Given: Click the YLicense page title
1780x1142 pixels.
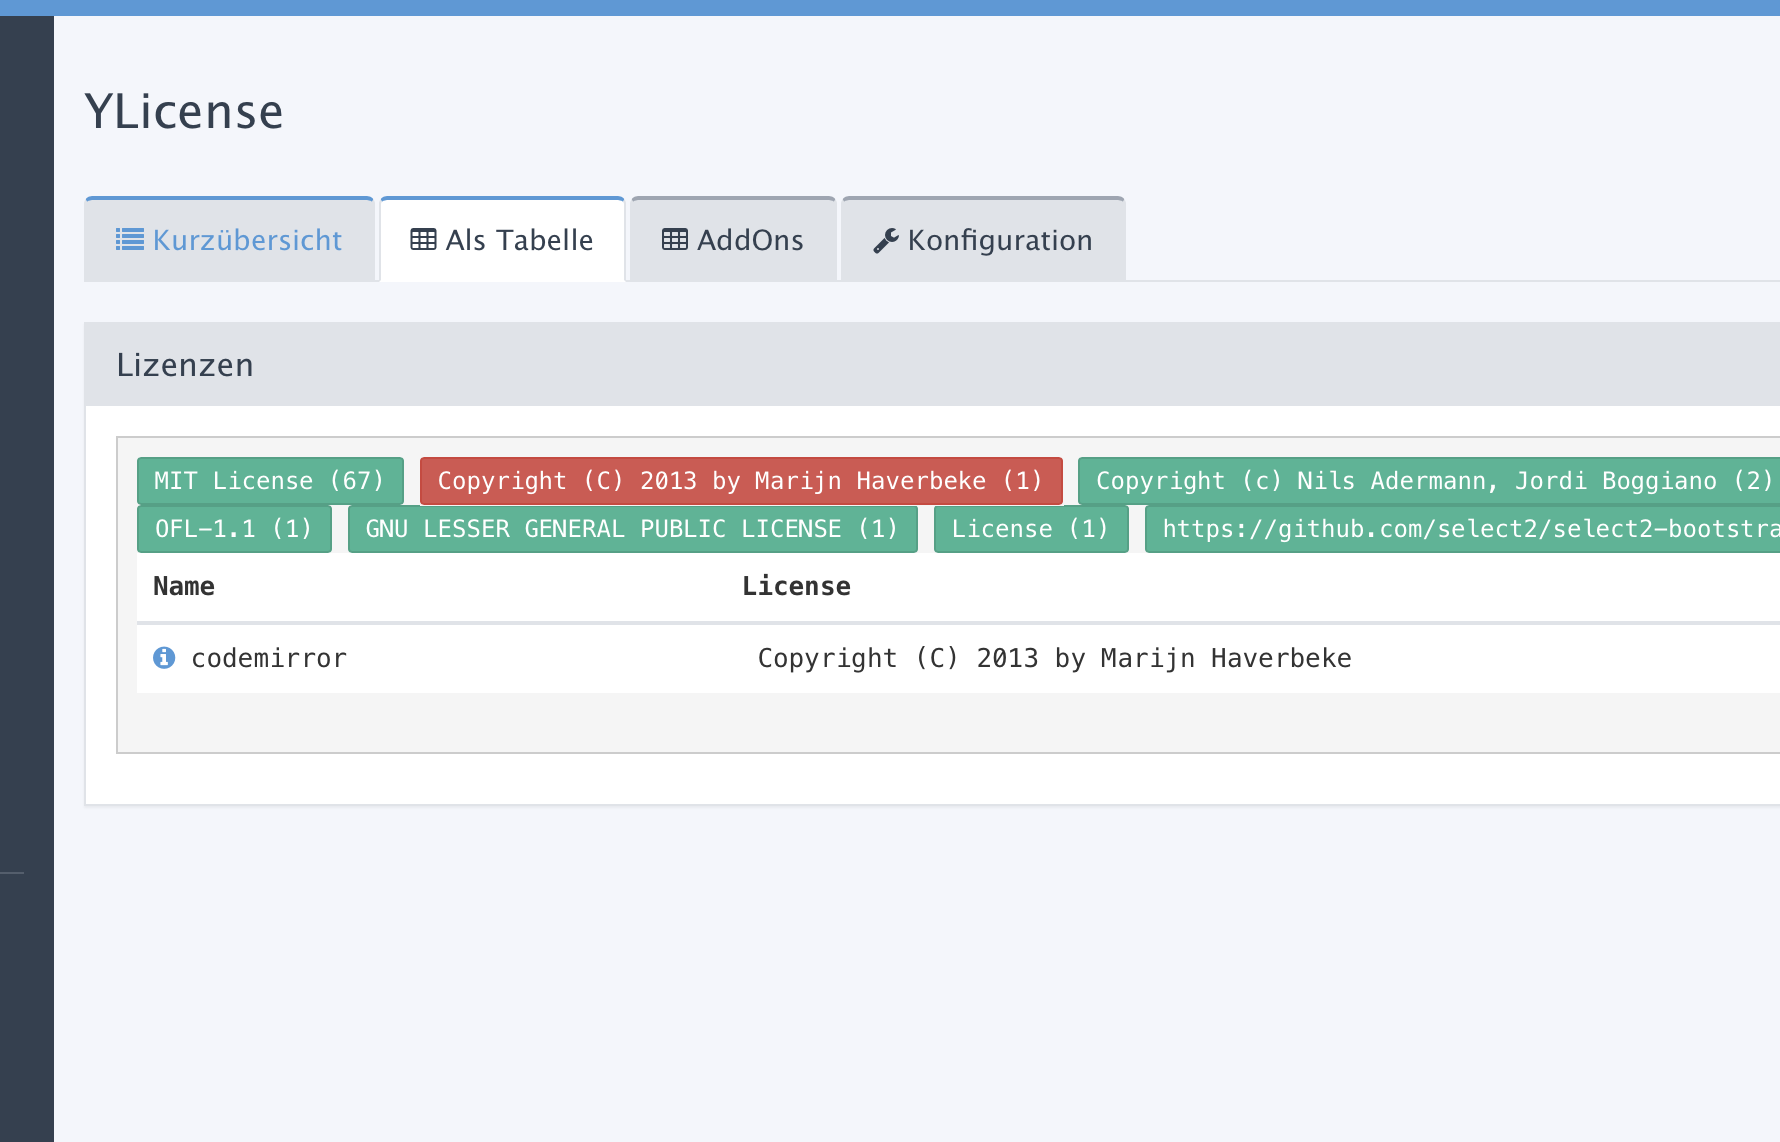Looking at the screenshot, I should tap(184, 111).
